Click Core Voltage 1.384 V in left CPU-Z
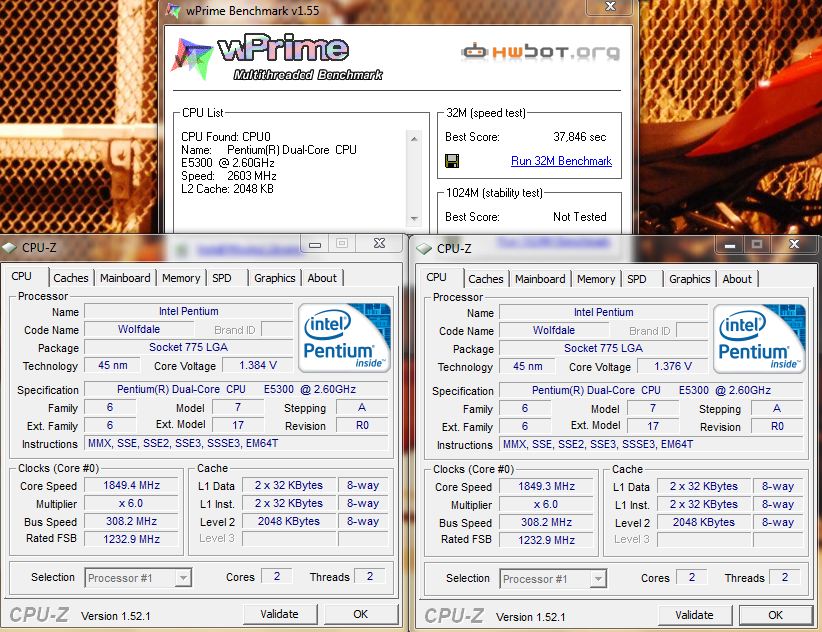The height and width of the screenshot is (632, 822). pyautogui.click(x=257, y=365)
